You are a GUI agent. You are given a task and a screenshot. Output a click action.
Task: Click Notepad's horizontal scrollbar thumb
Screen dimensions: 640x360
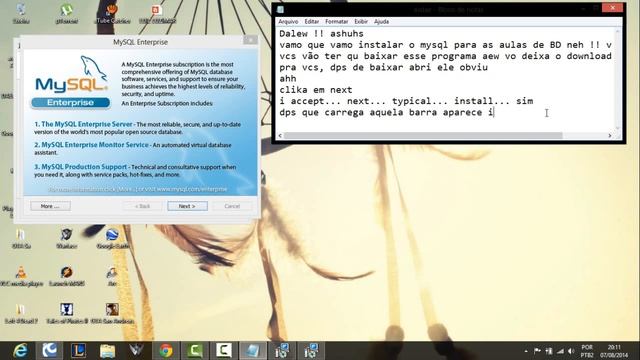[423, 136]
